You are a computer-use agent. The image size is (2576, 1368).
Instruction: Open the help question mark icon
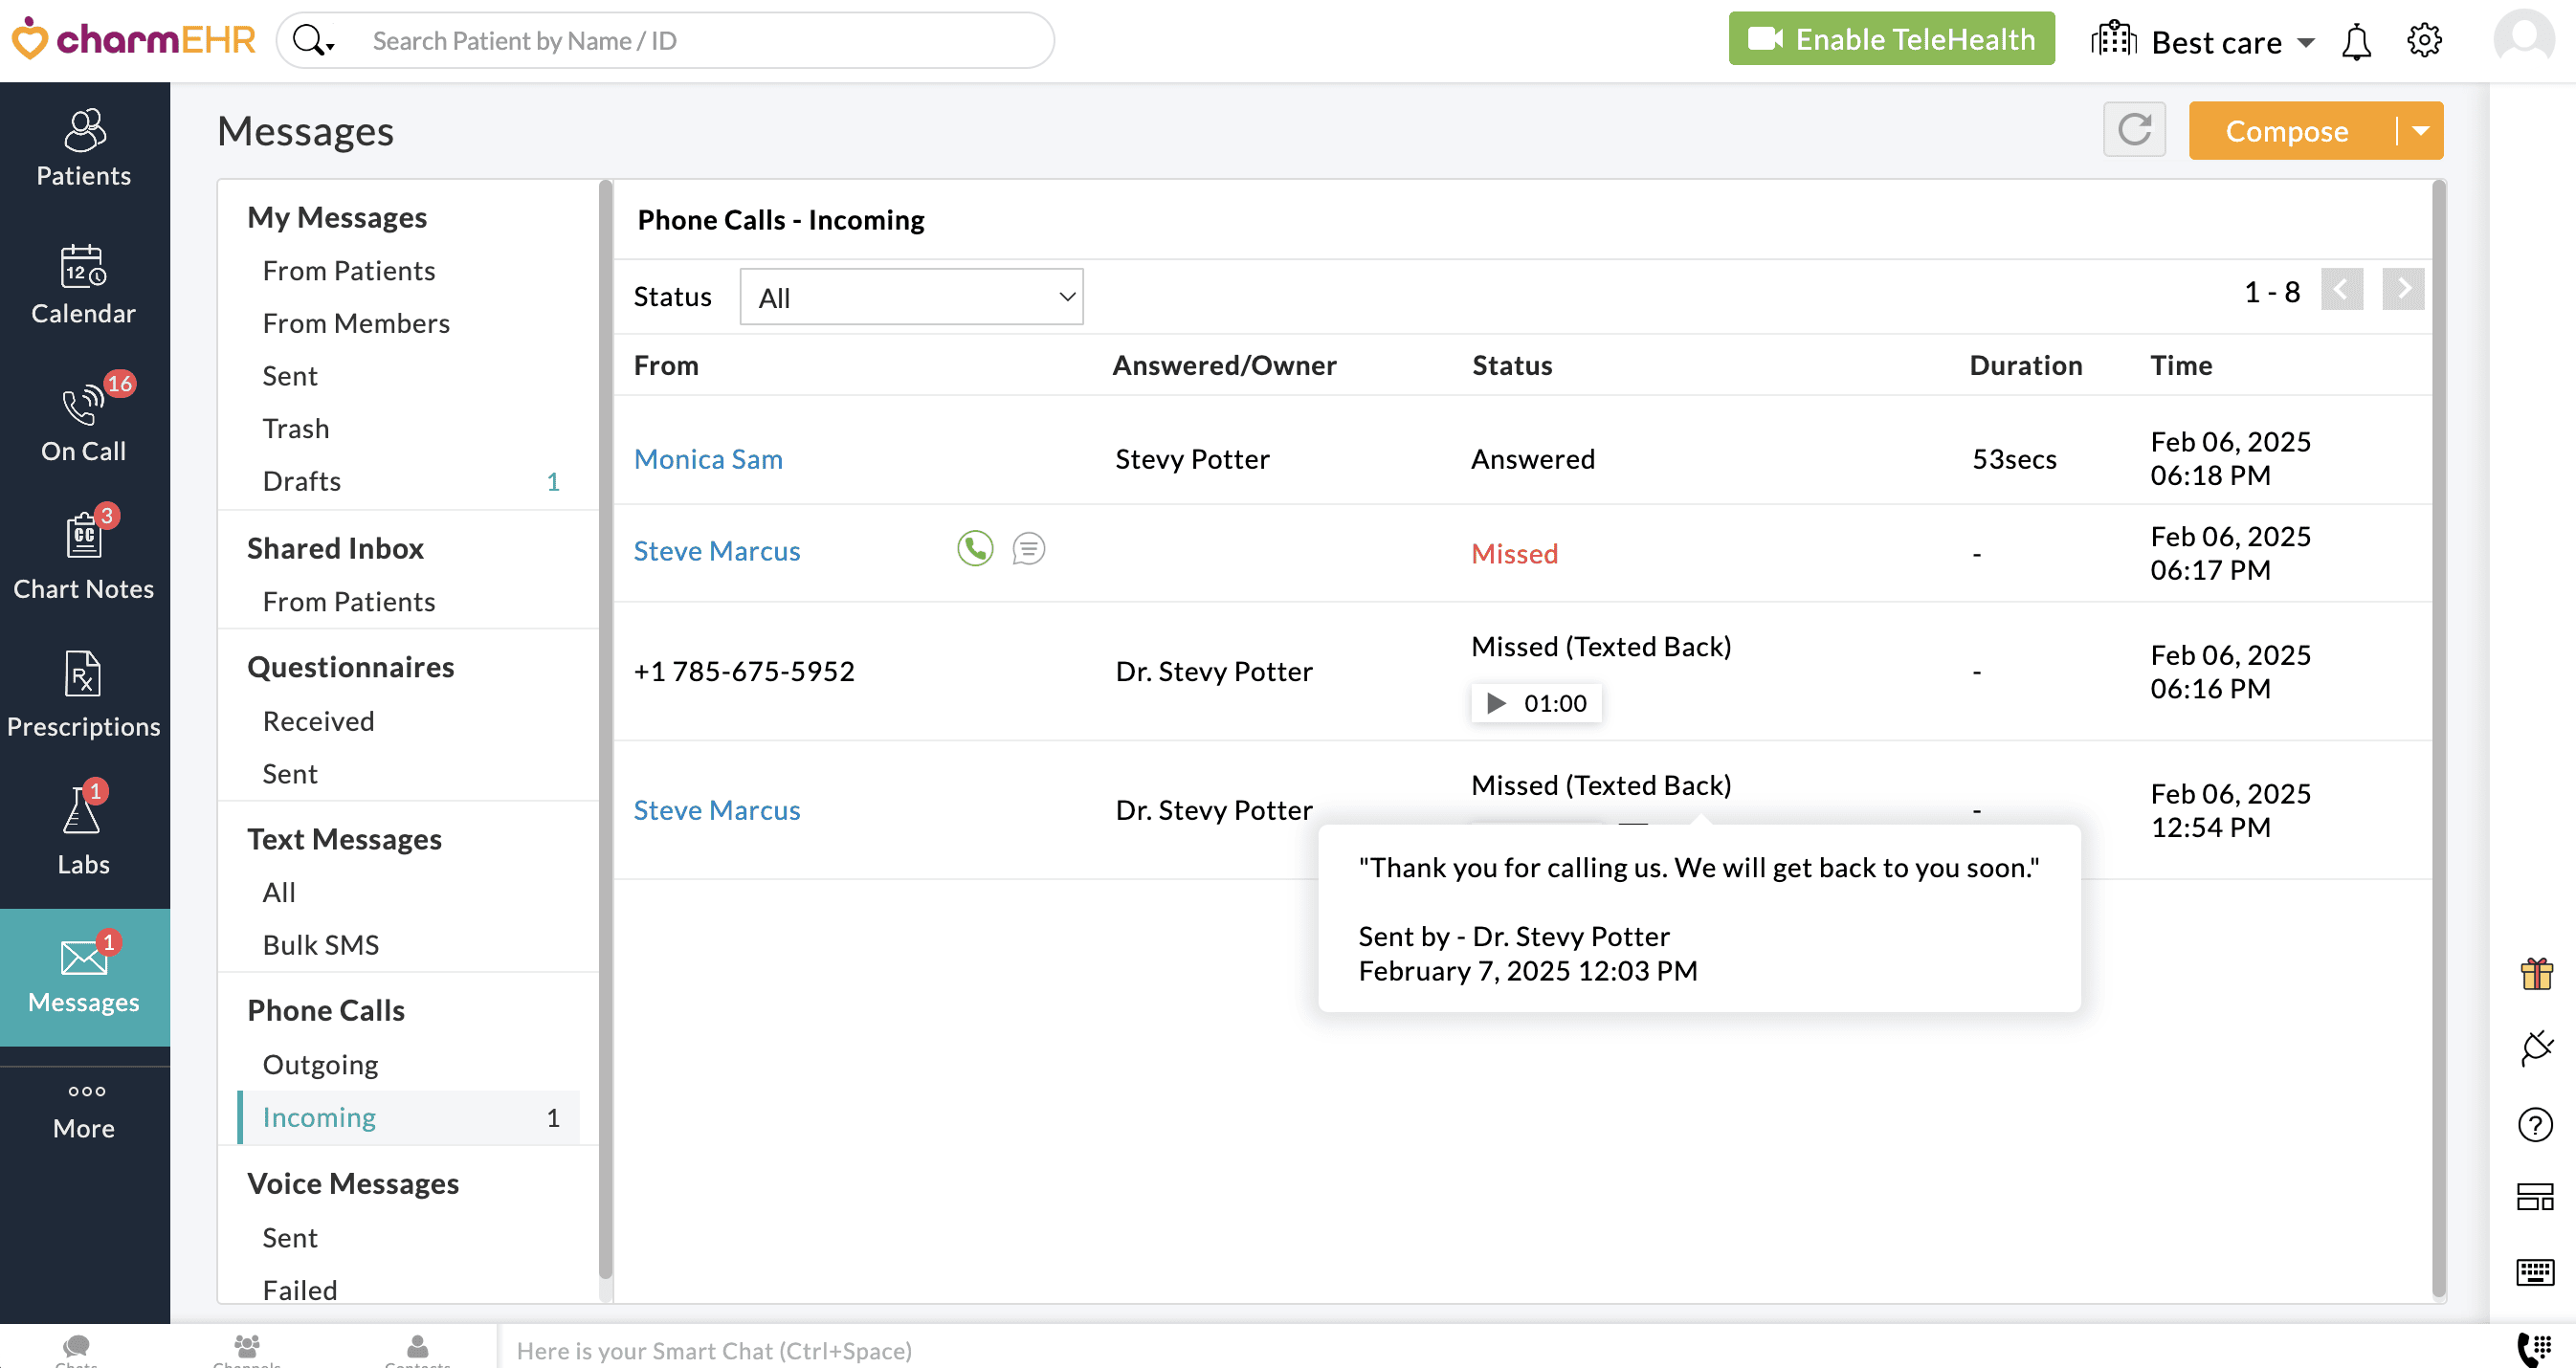[2535, 1124]
